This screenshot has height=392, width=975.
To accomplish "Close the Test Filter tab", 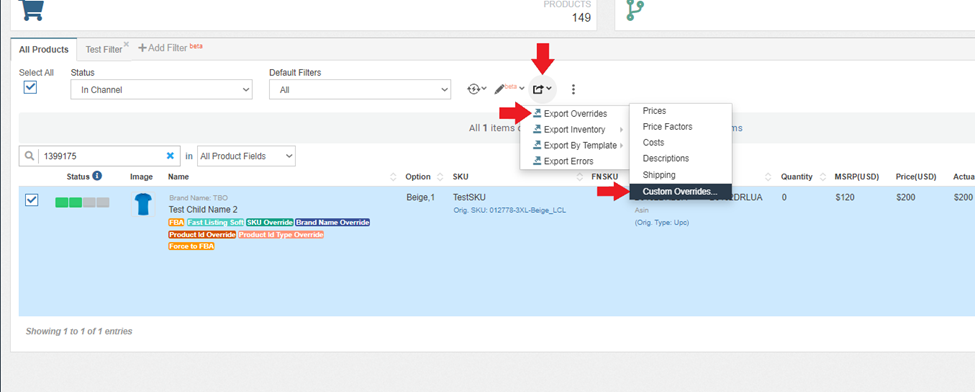I will 126,44.
